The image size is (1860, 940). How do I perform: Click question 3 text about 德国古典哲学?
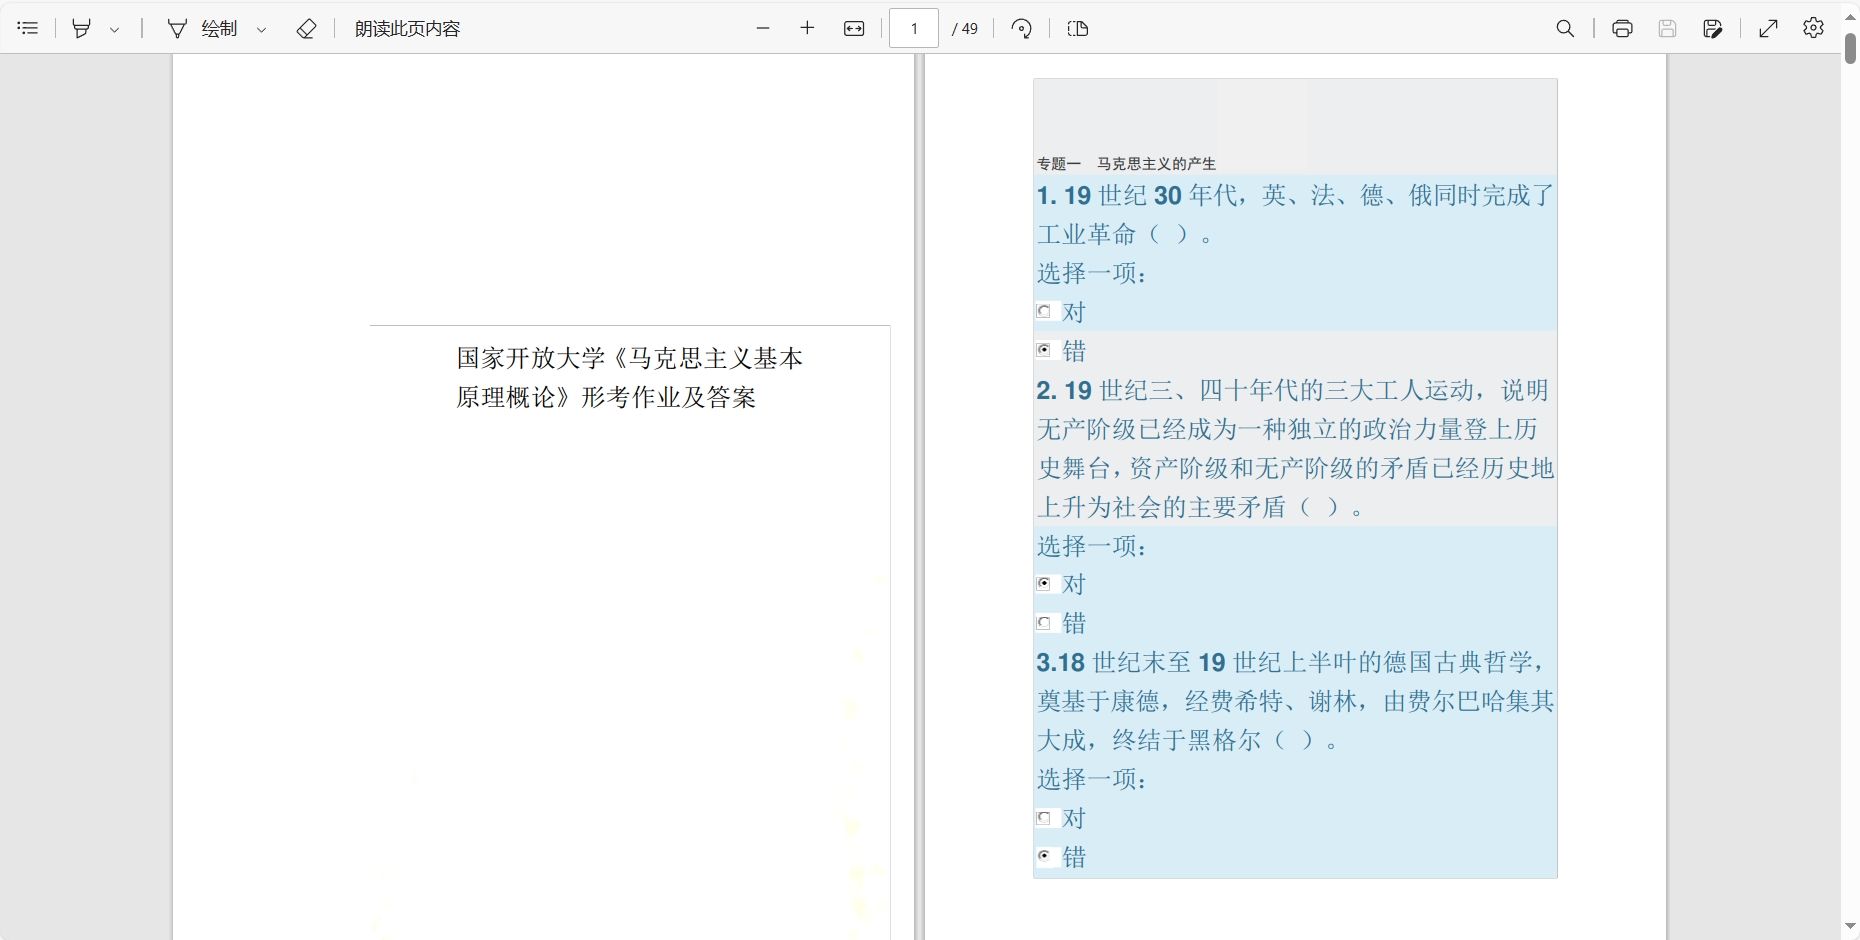pyautogui.click(x=1295, y=701)
